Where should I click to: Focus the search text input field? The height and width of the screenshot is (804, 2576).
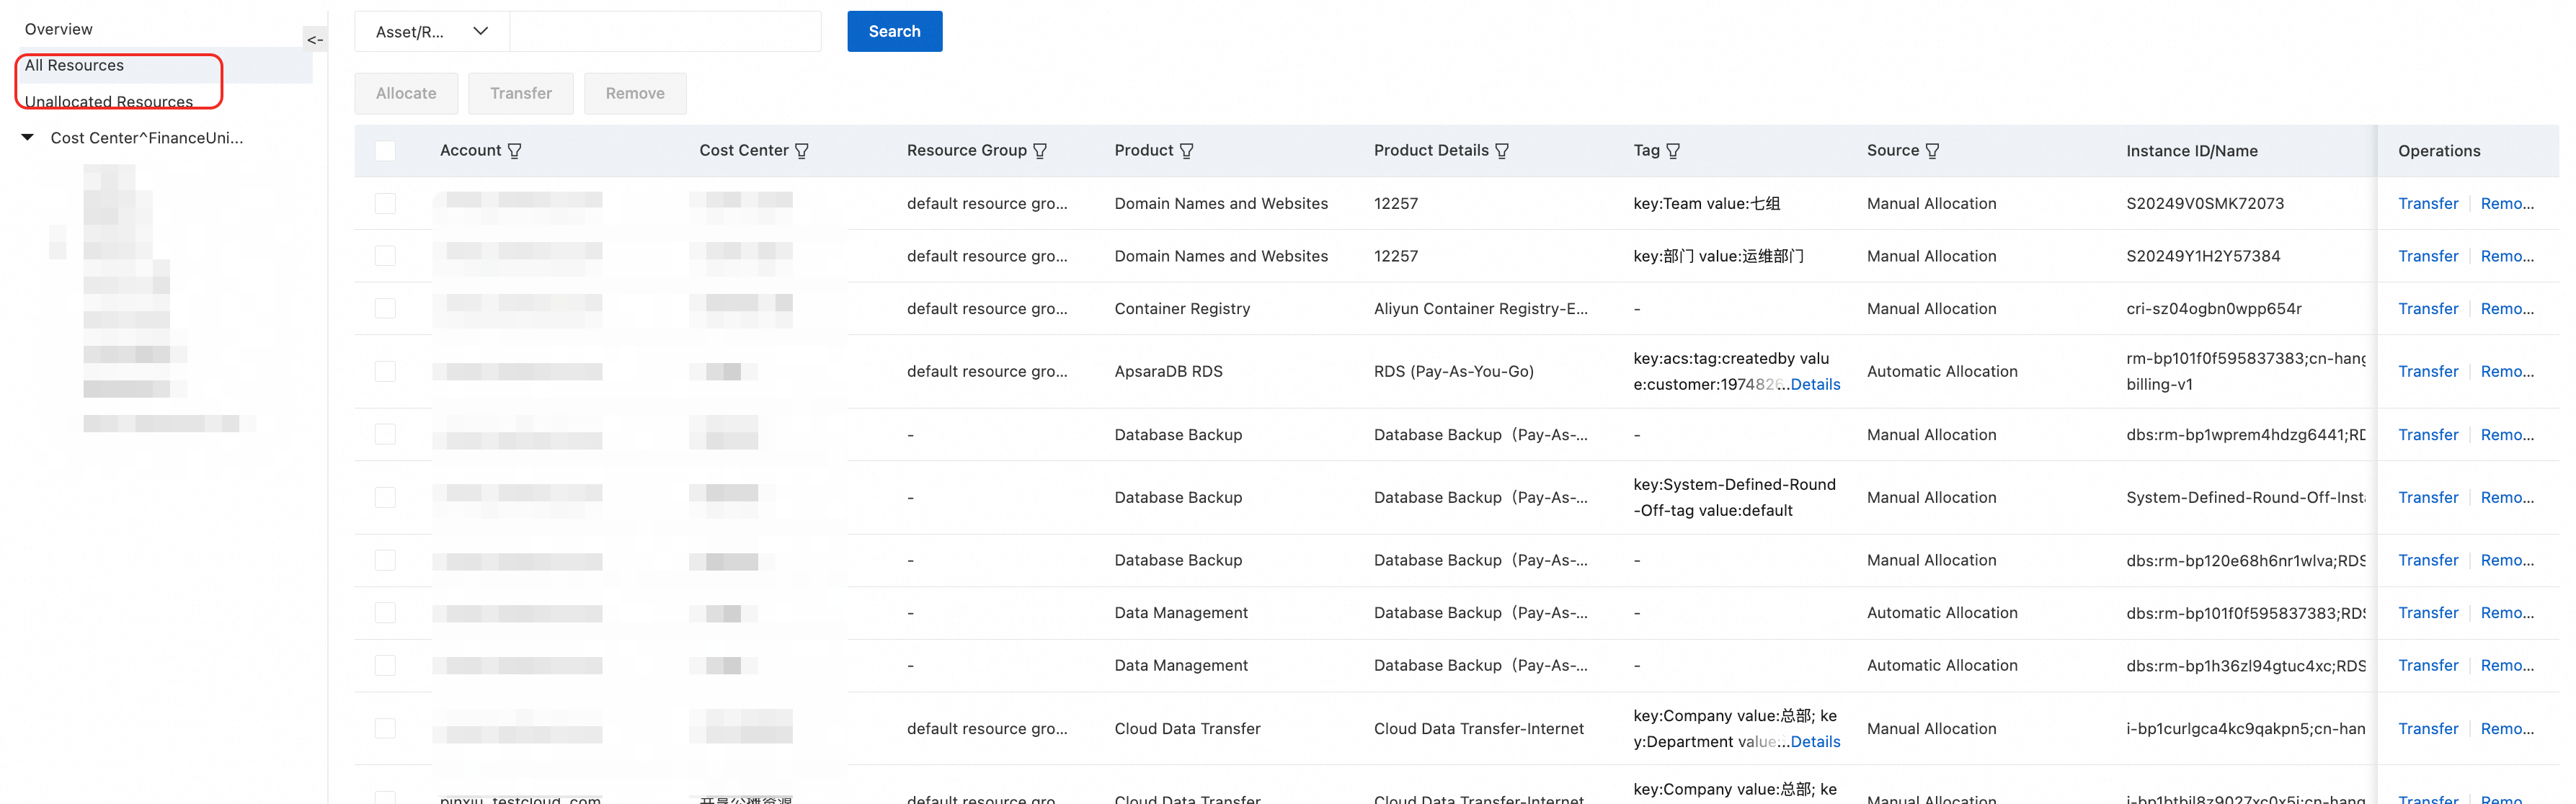tap(665, 32)
